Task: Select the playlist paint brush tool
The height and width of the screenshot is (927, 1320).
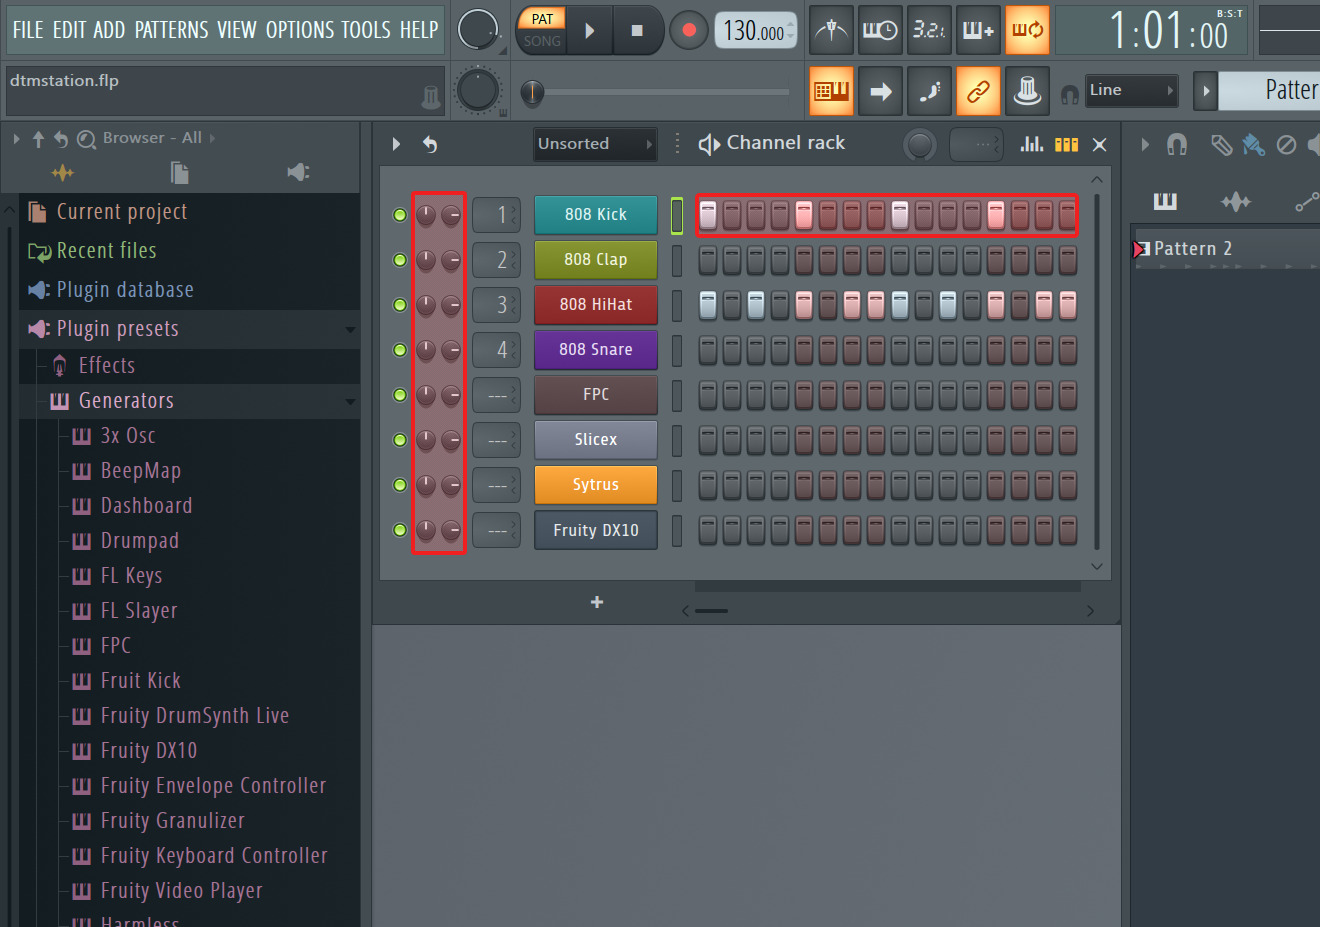Action: [x=1253, y=145]
